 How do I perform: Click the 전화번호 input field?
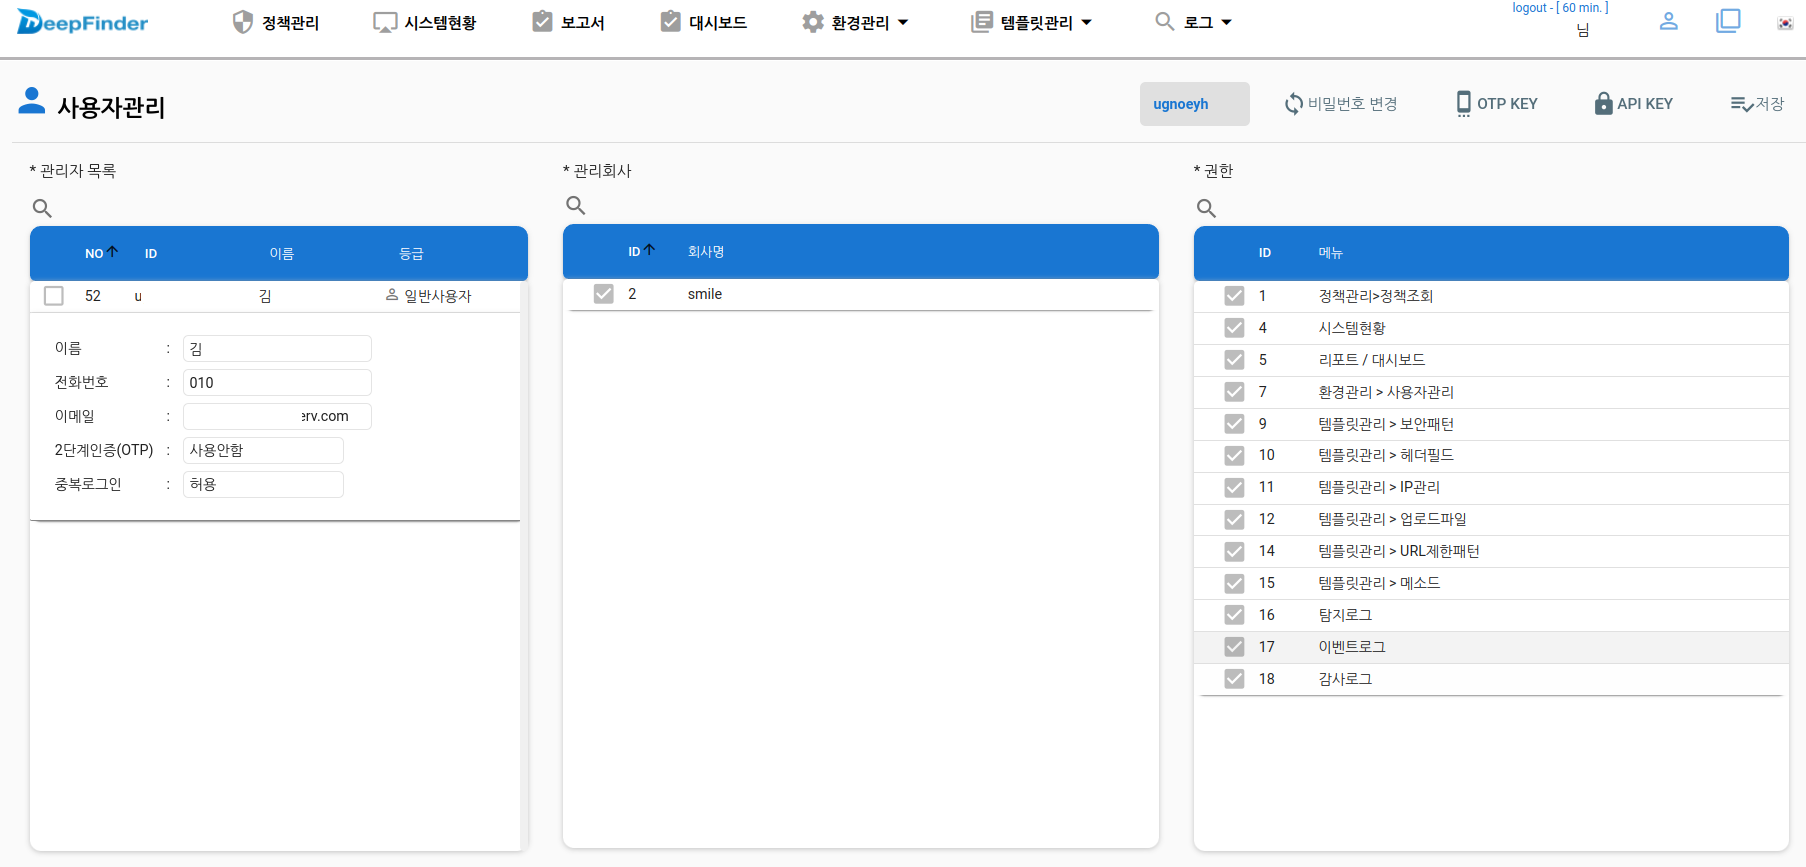[x=277, y=383]
